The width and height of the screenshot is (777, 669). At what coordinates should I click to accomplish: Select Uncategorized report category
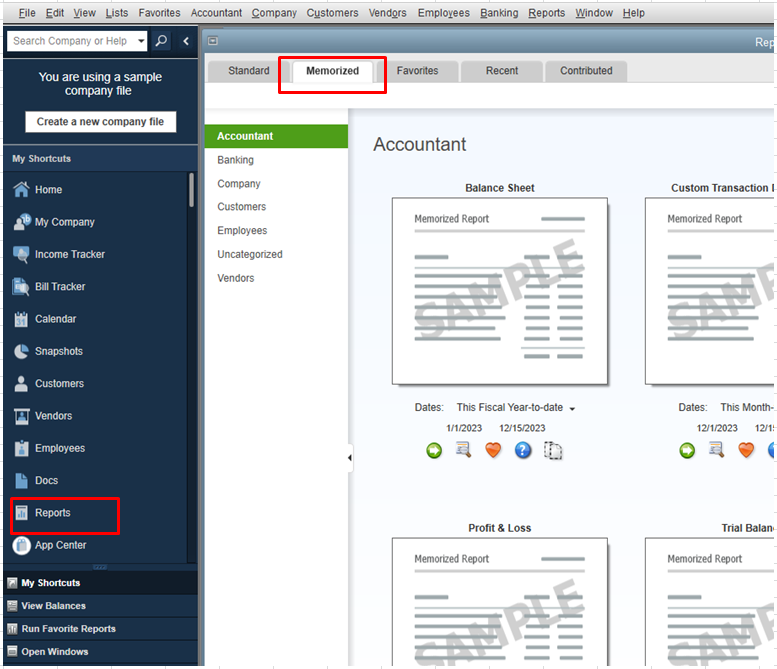pos(276,254)
